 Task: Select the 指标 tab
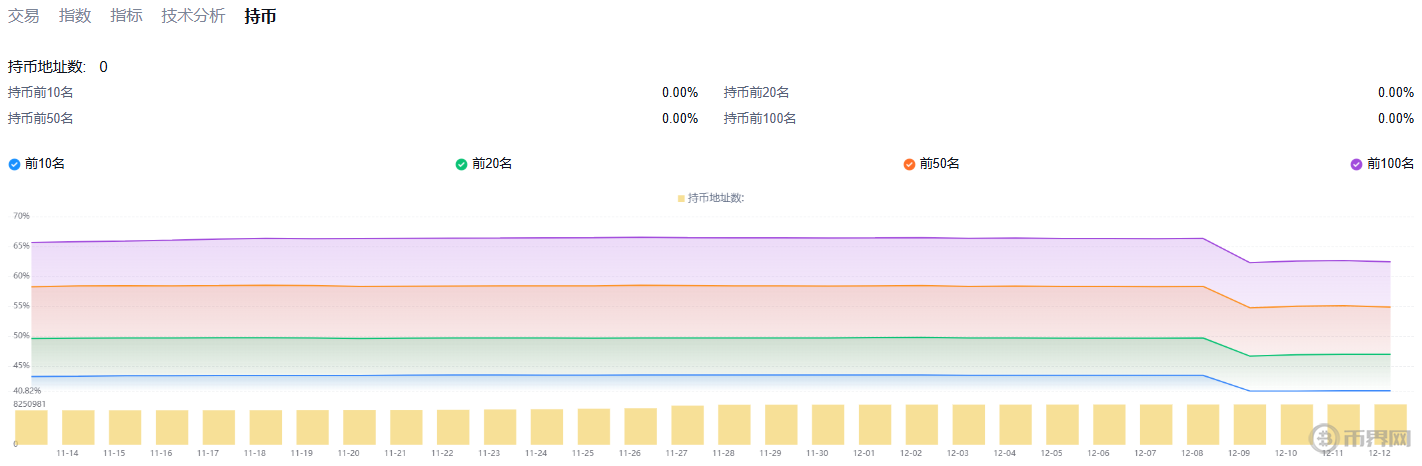[x=126, y=16]
